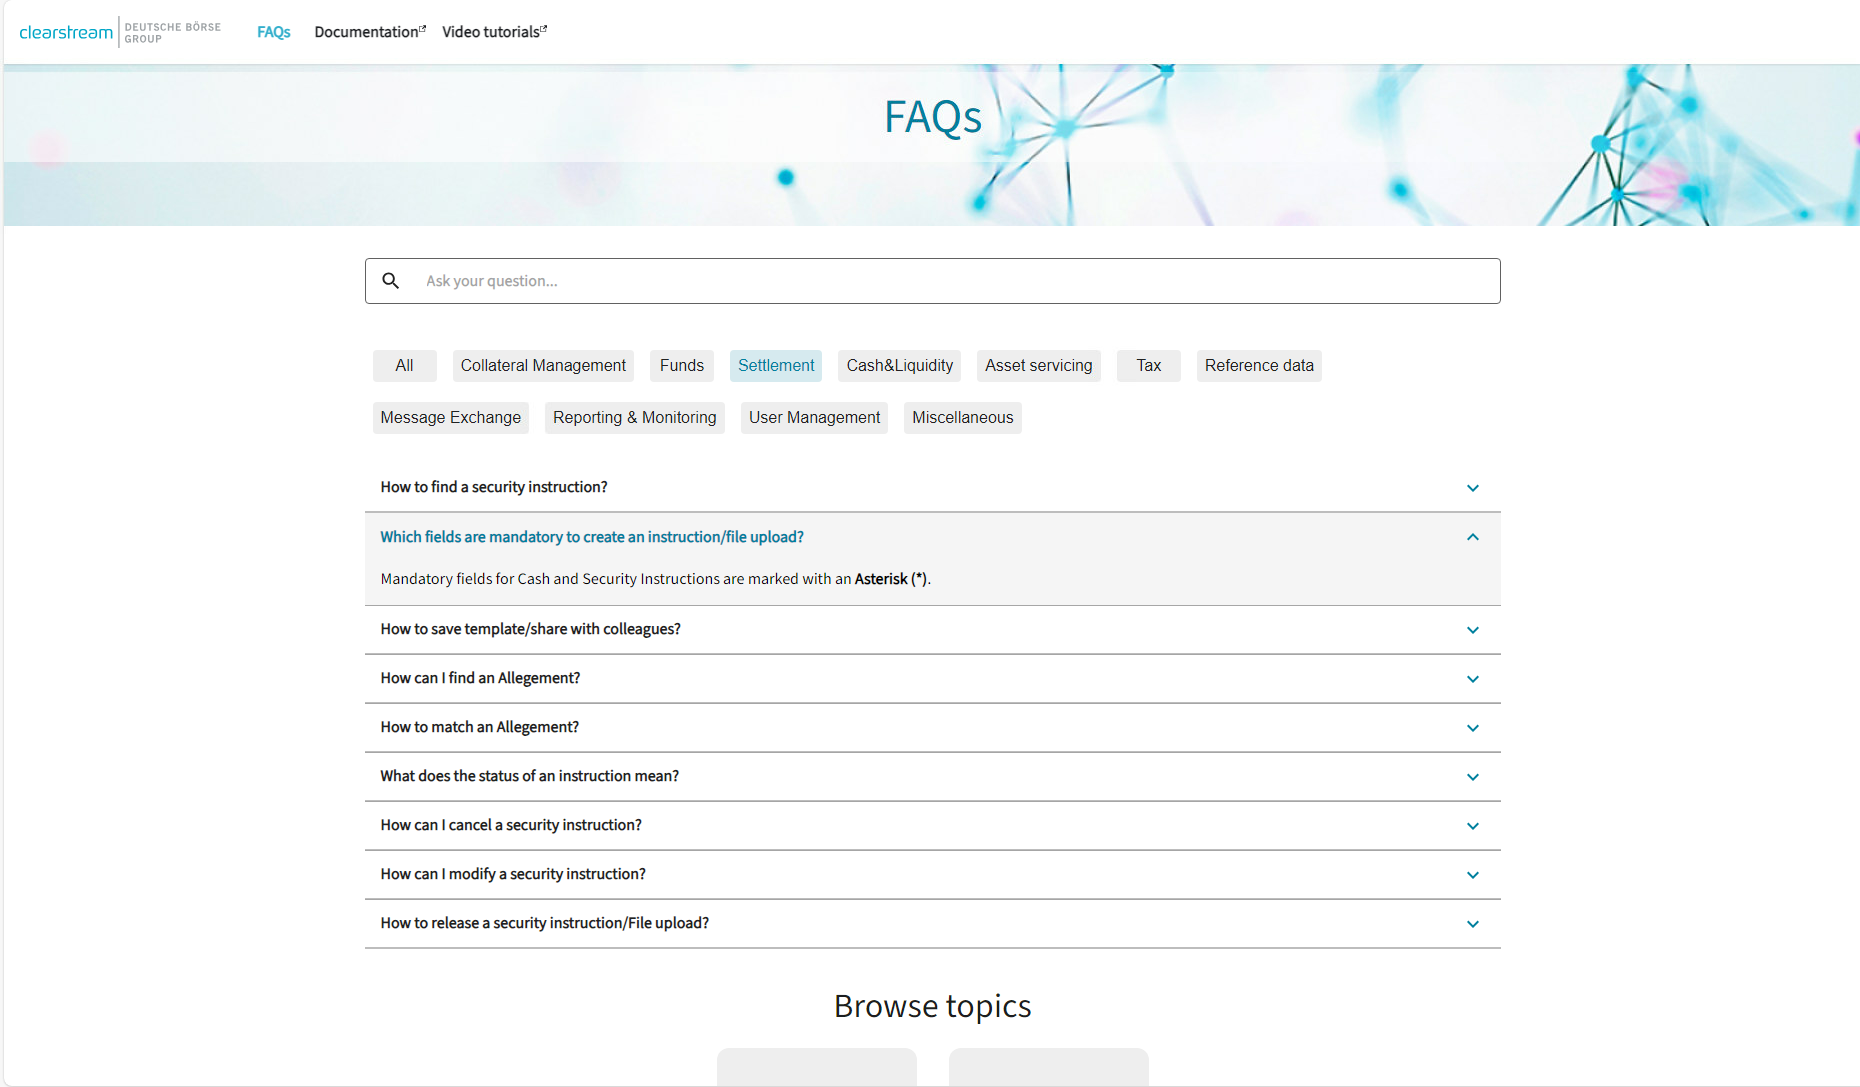This screenshot has height=1087, width=1860.
Task: Enable the Funds category filter
Action: point(681,365)
